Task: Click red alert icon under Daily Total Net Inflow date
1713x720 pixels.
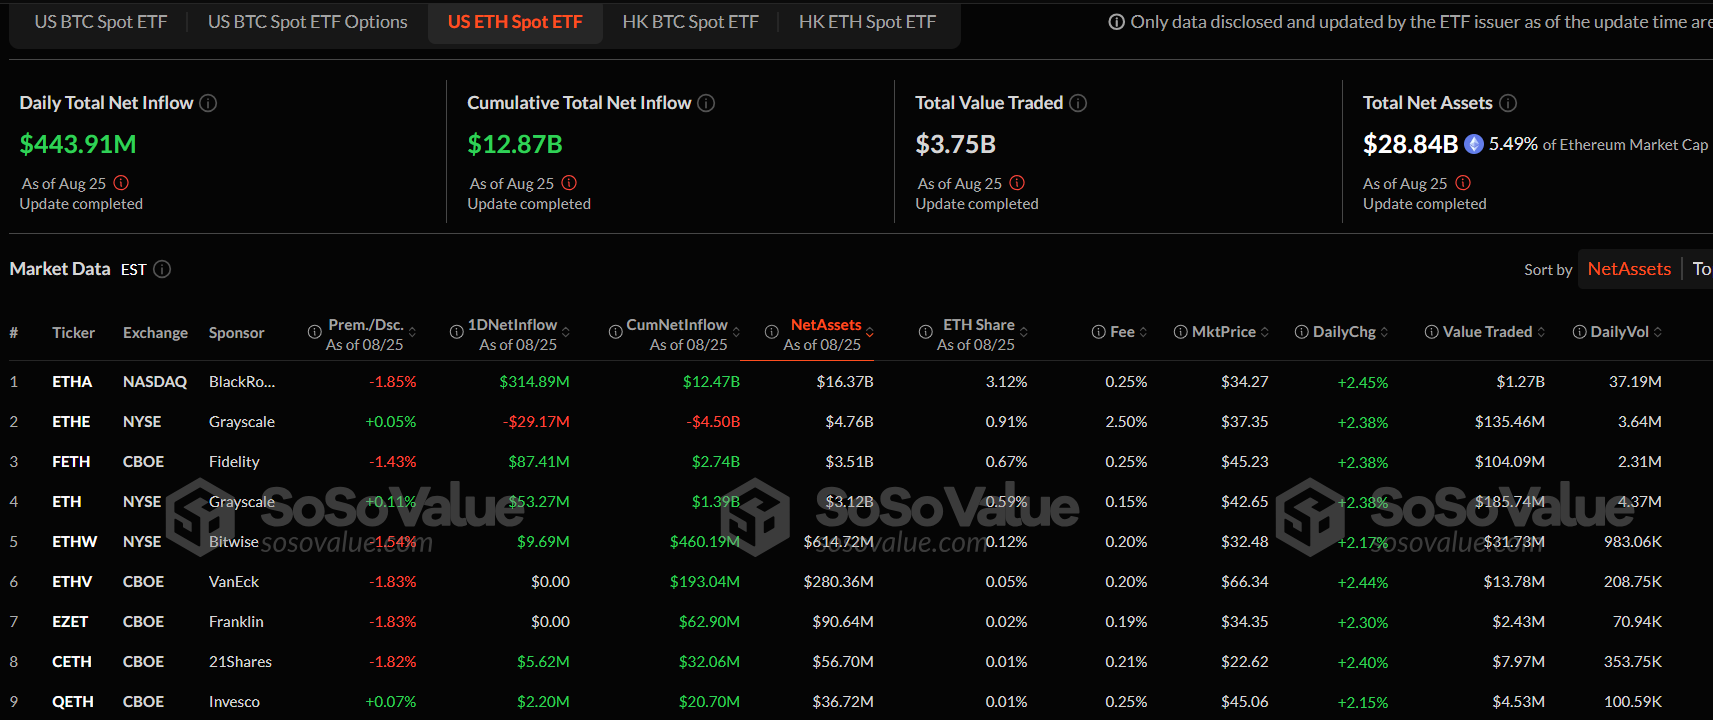Action: (x=121, y=183)
